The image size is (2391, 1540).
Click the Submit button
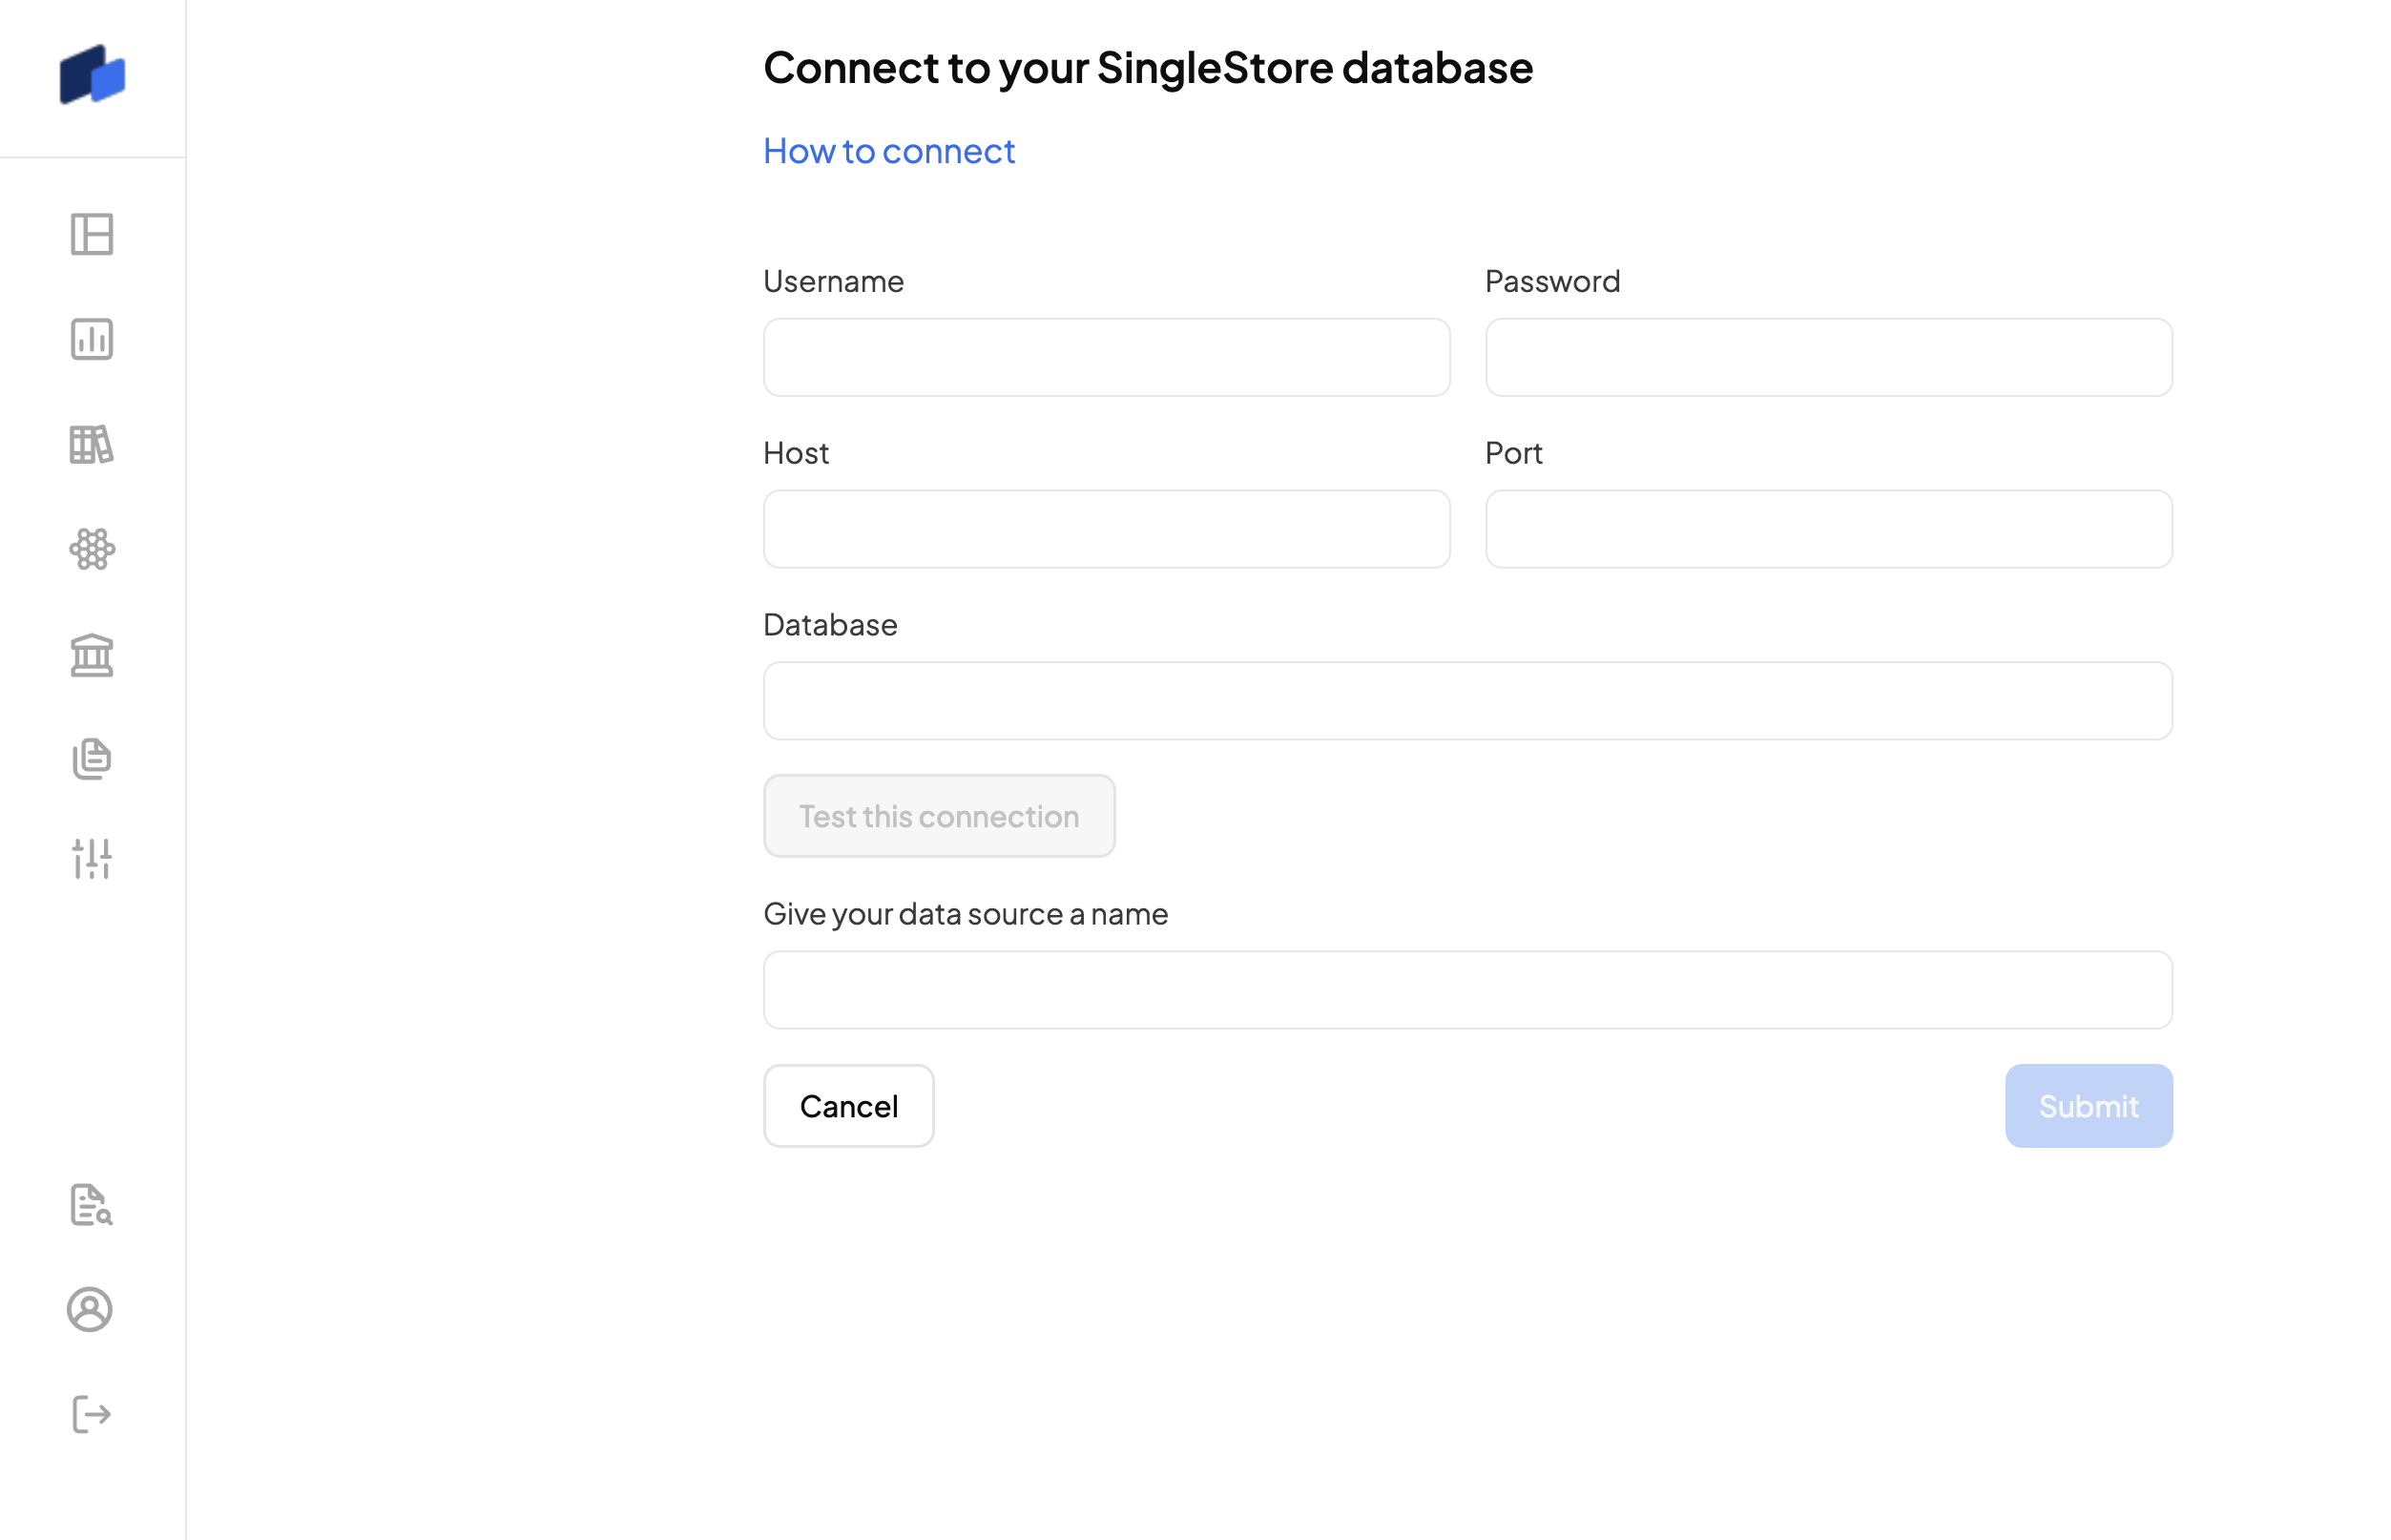2088,1106
